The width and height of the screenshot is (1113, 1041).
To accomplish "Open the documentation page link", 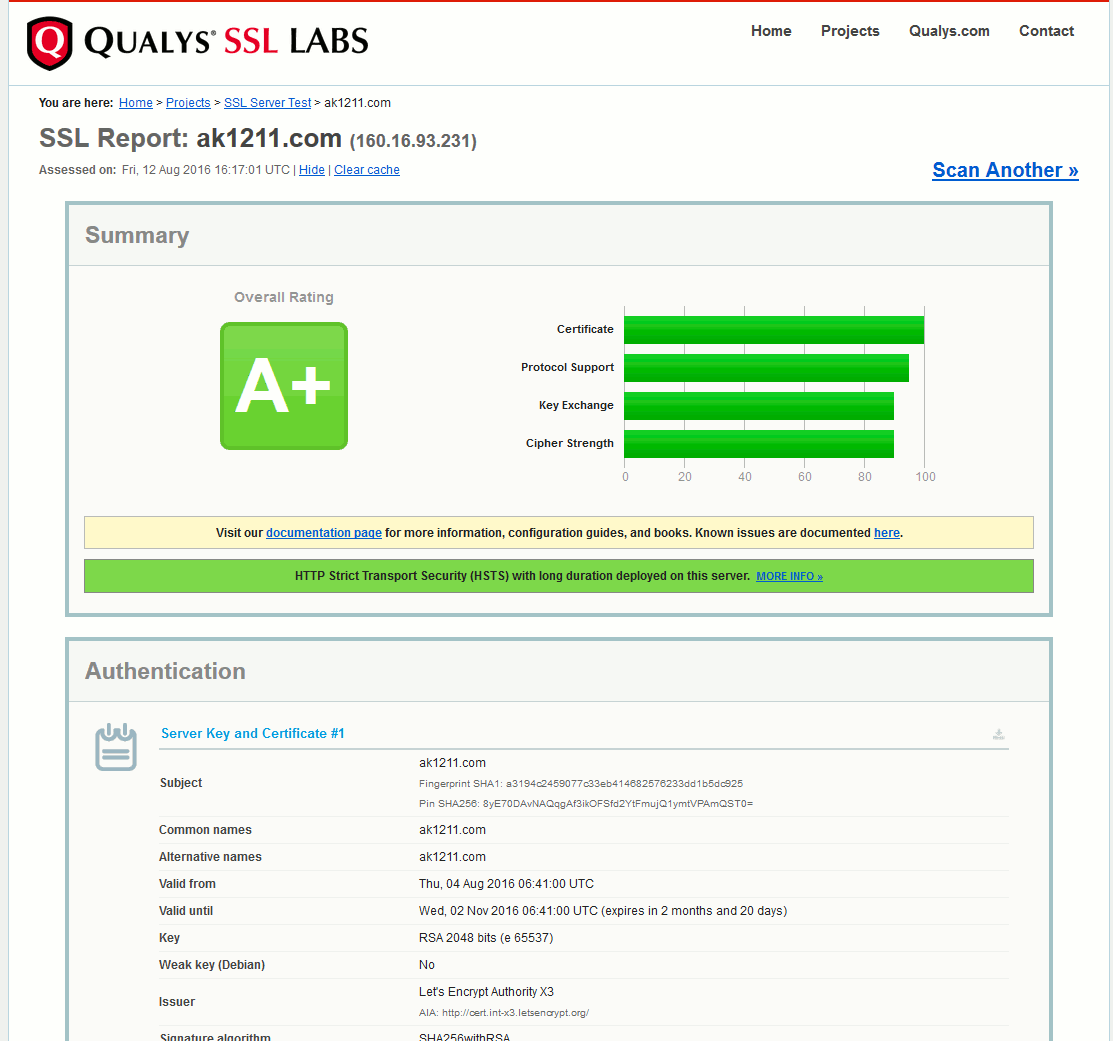I will pos(324,533).
